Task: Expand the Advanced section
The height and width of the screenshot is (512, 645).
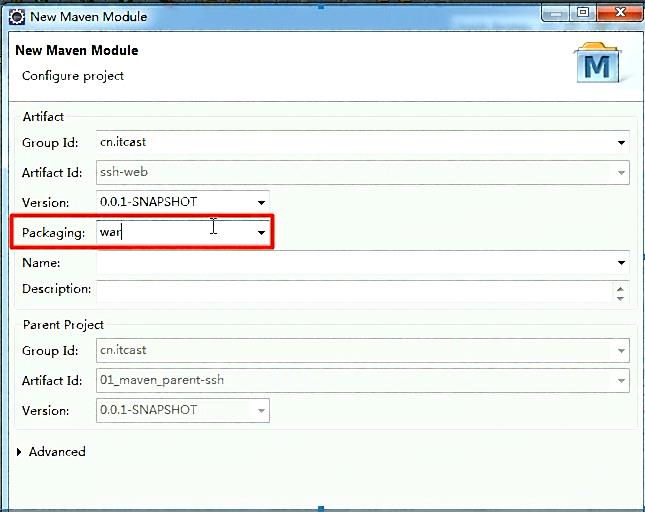Action: point(19,452)
